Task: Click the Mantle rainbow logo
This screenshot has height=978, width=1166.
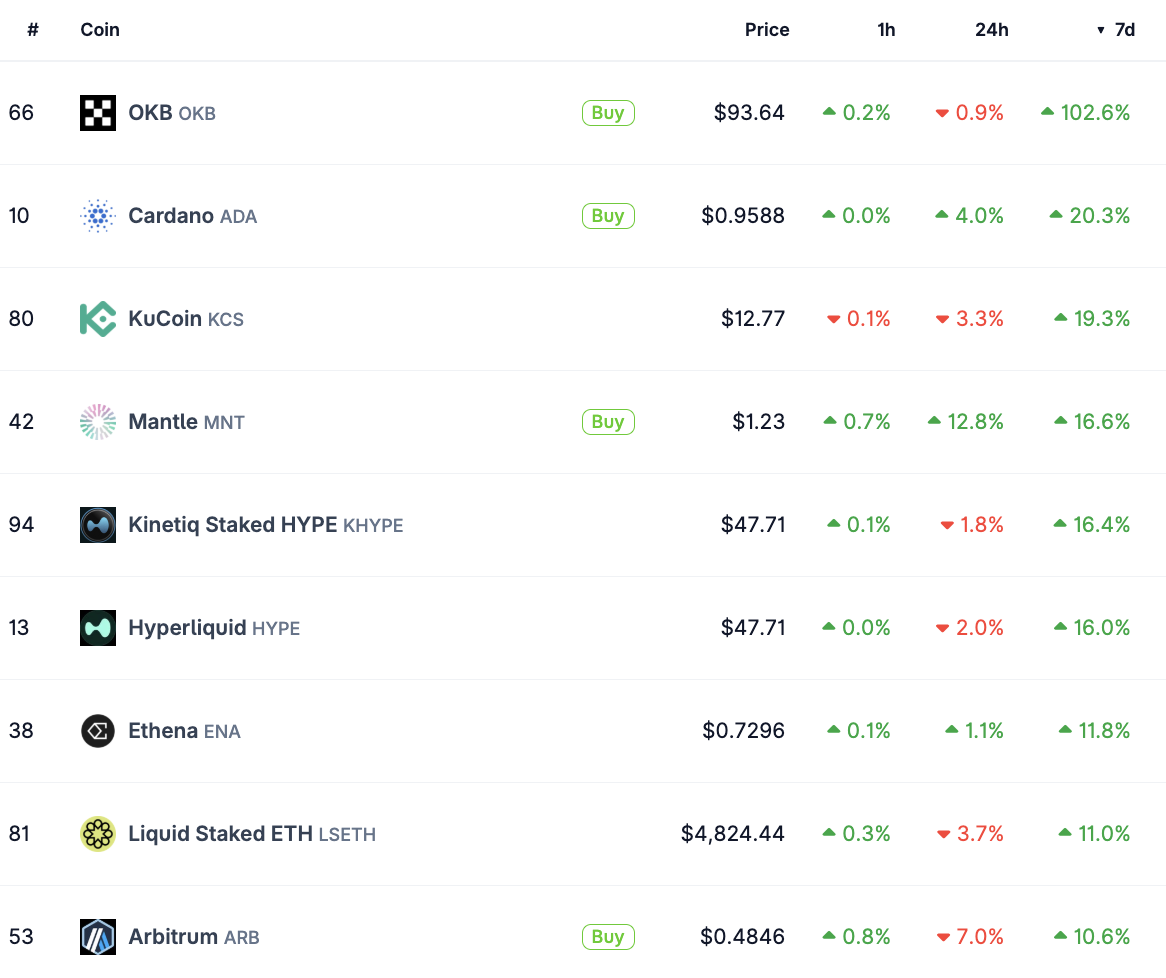Action: tap(97, 421)
